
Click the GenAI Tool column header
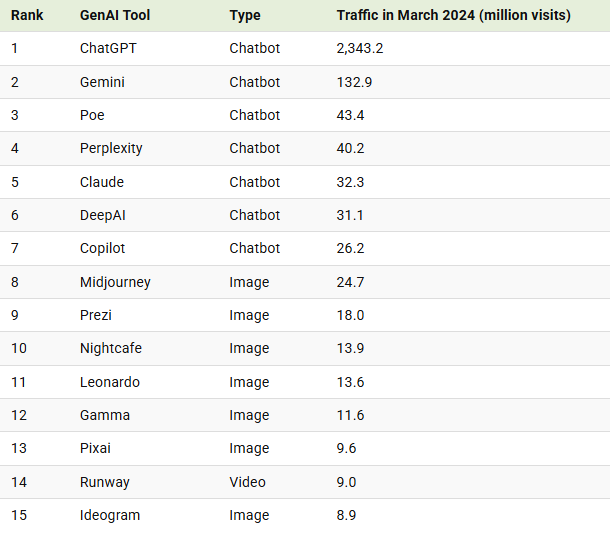[117, 16]
